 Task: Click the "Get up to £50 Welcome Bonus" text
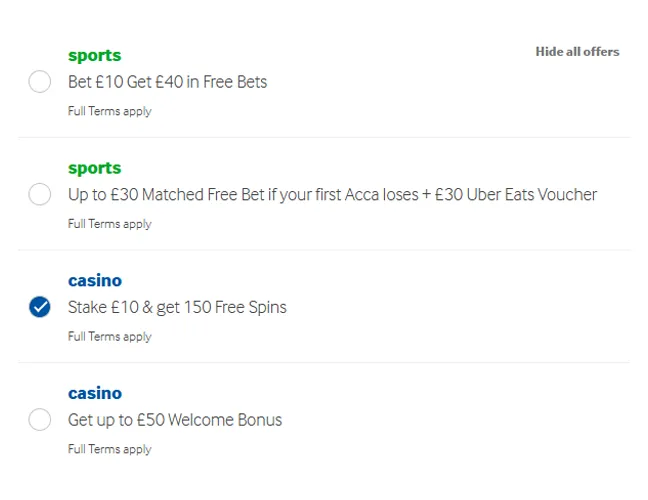175,420
